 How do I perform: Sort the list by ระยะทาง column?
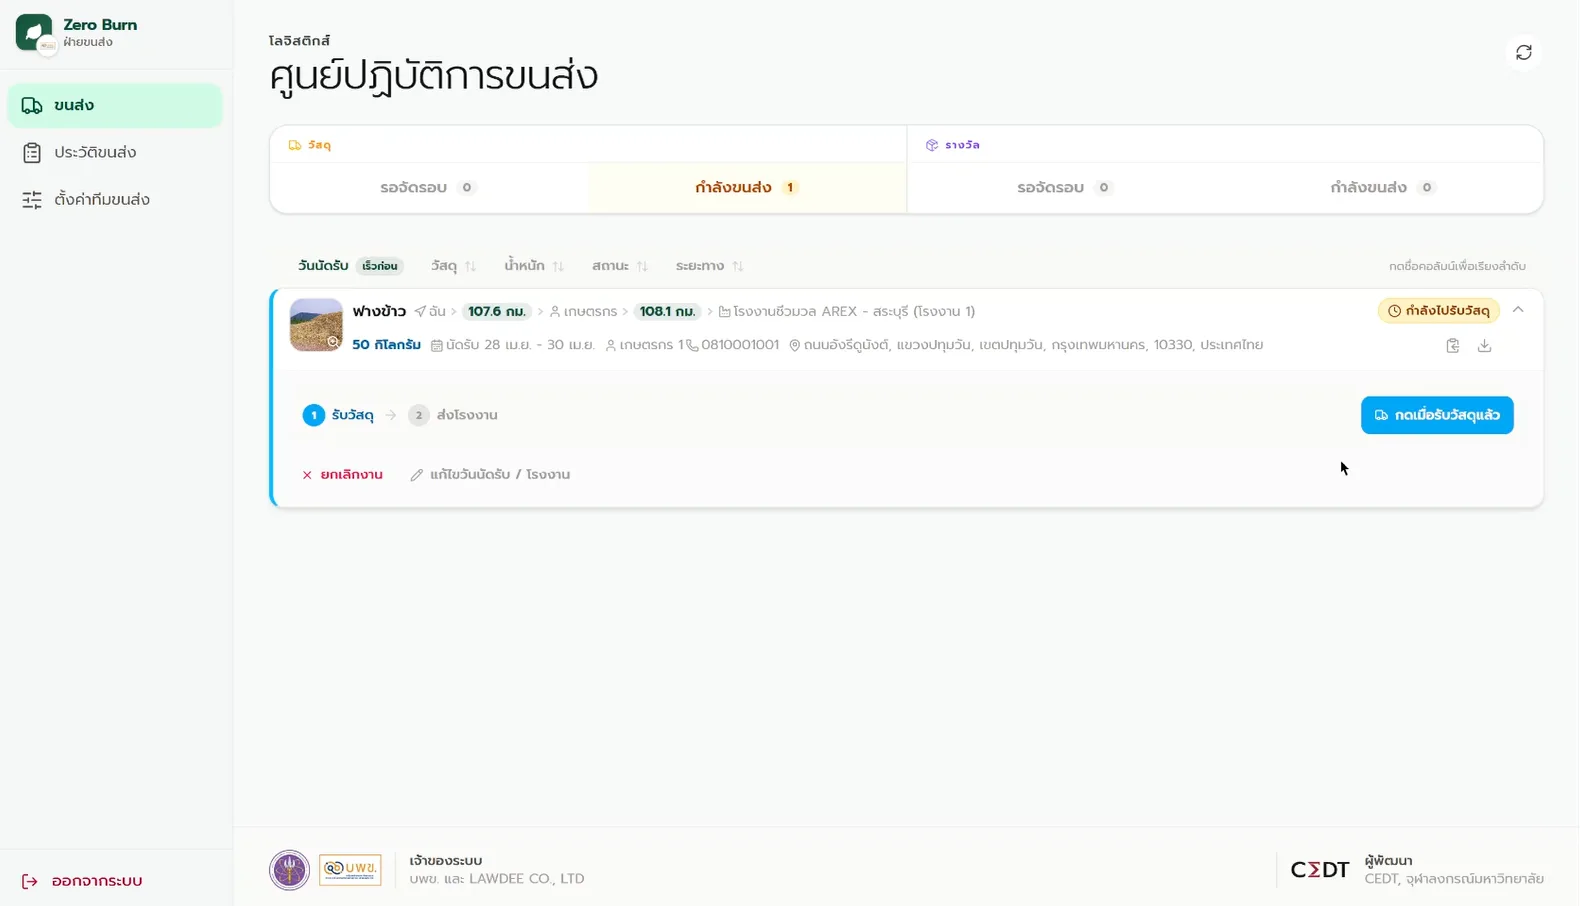pyautogui.click(x=709, y=266)
